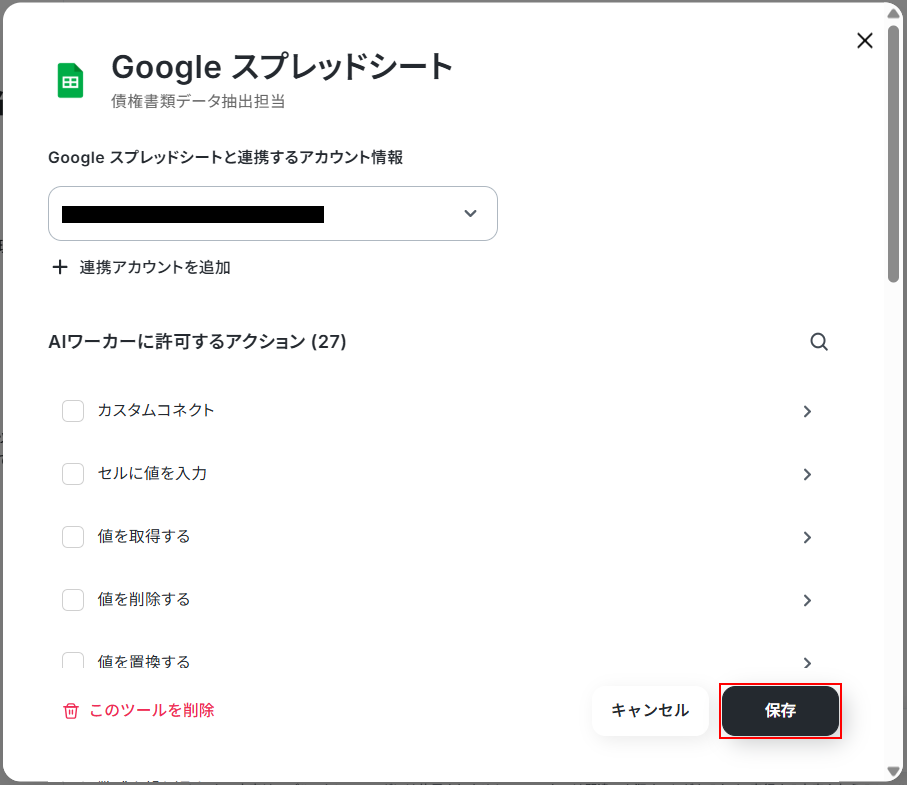This screenshot has height=785, width=907.
Task: Click the scrollbar up arrow
Action: coord(894,14)
